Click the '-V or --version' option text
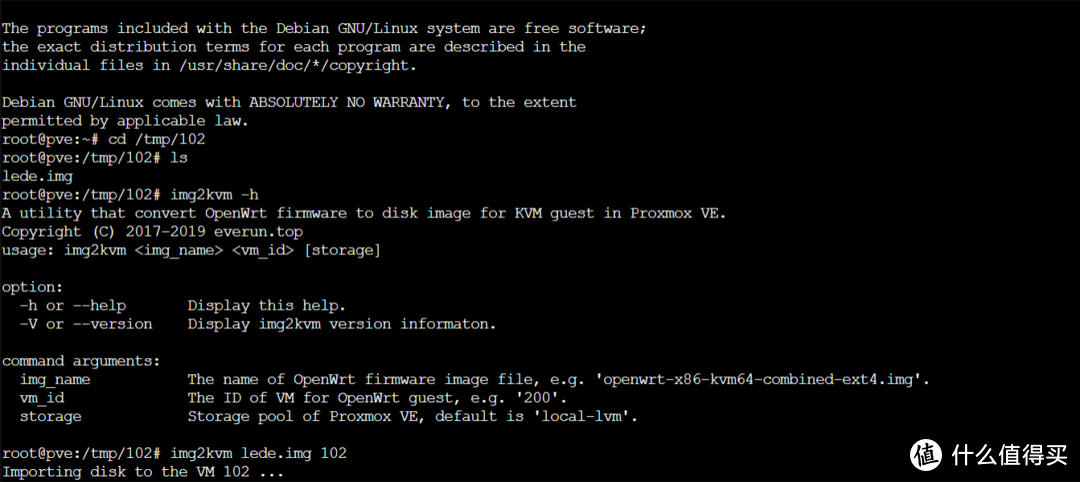 pyautogui.click(x=86, y=324)
